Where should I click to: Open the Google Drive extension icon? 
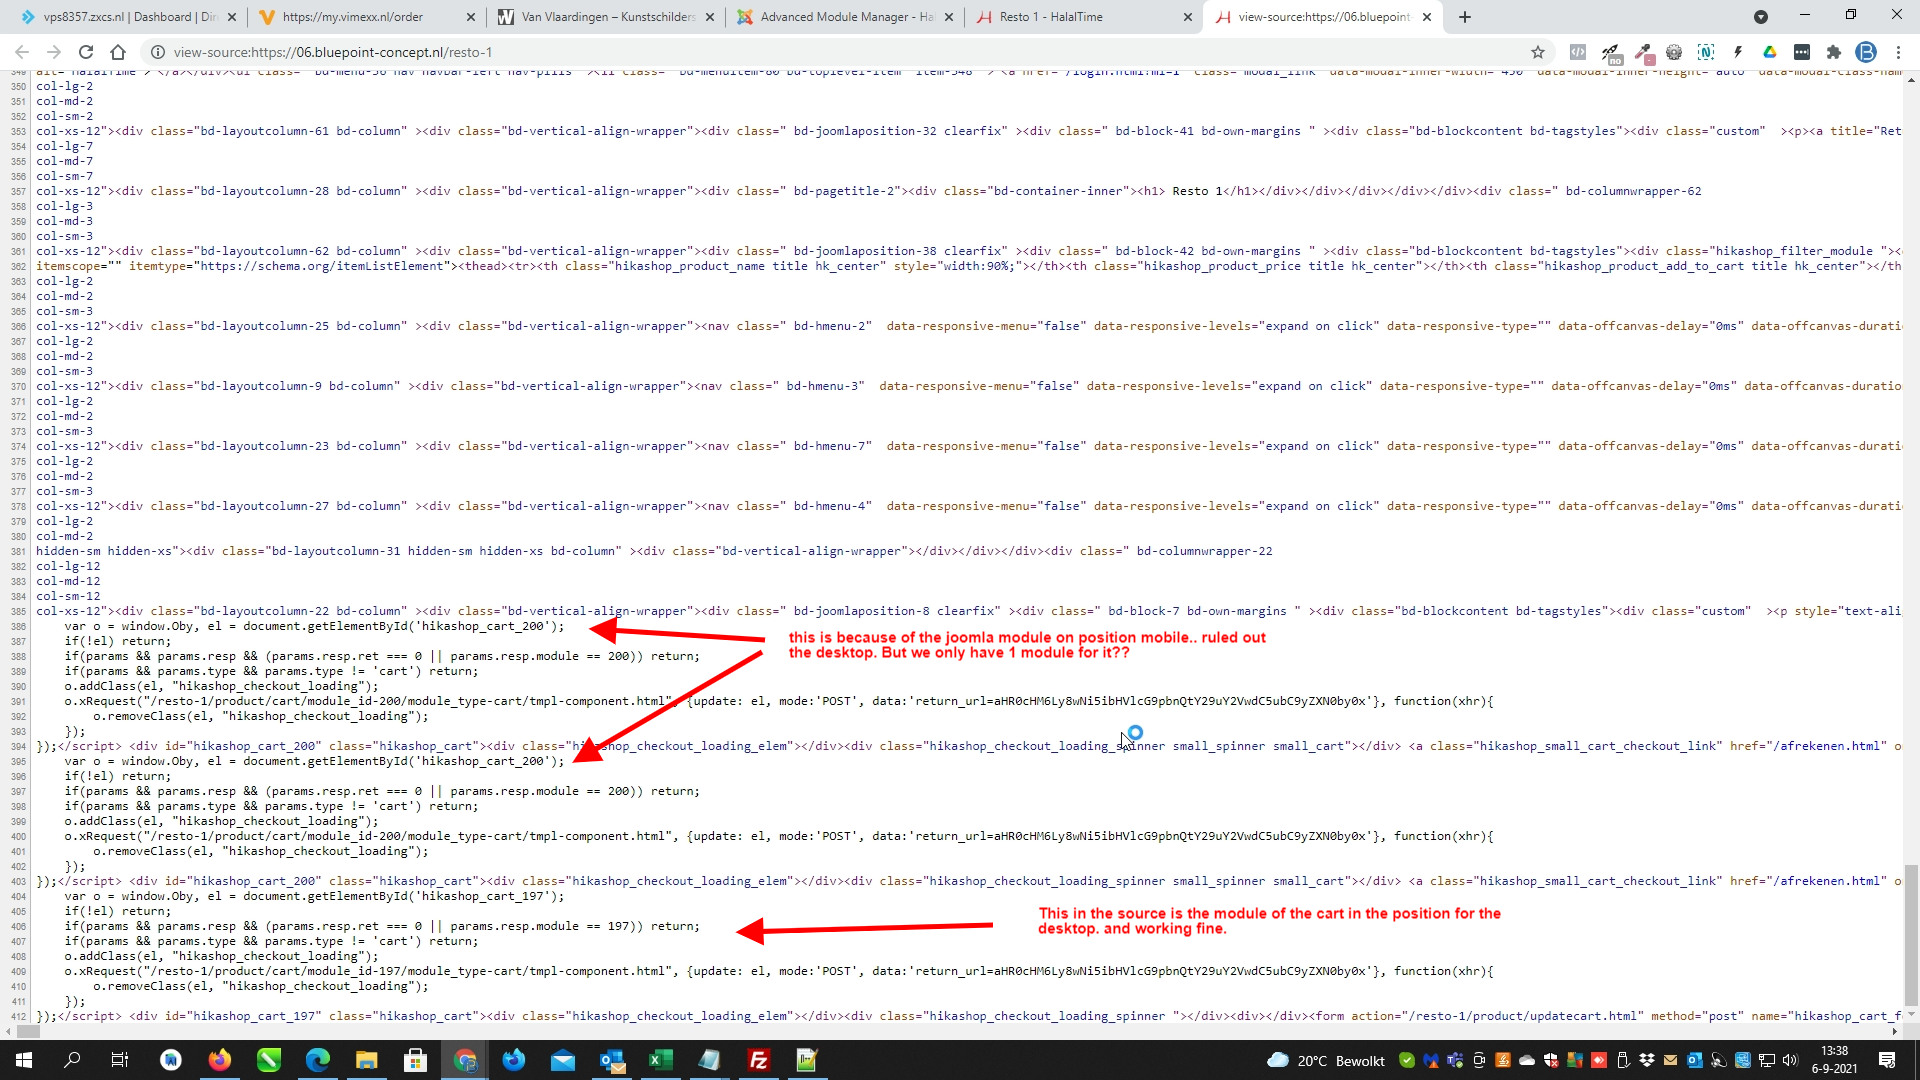(1769, 52)
